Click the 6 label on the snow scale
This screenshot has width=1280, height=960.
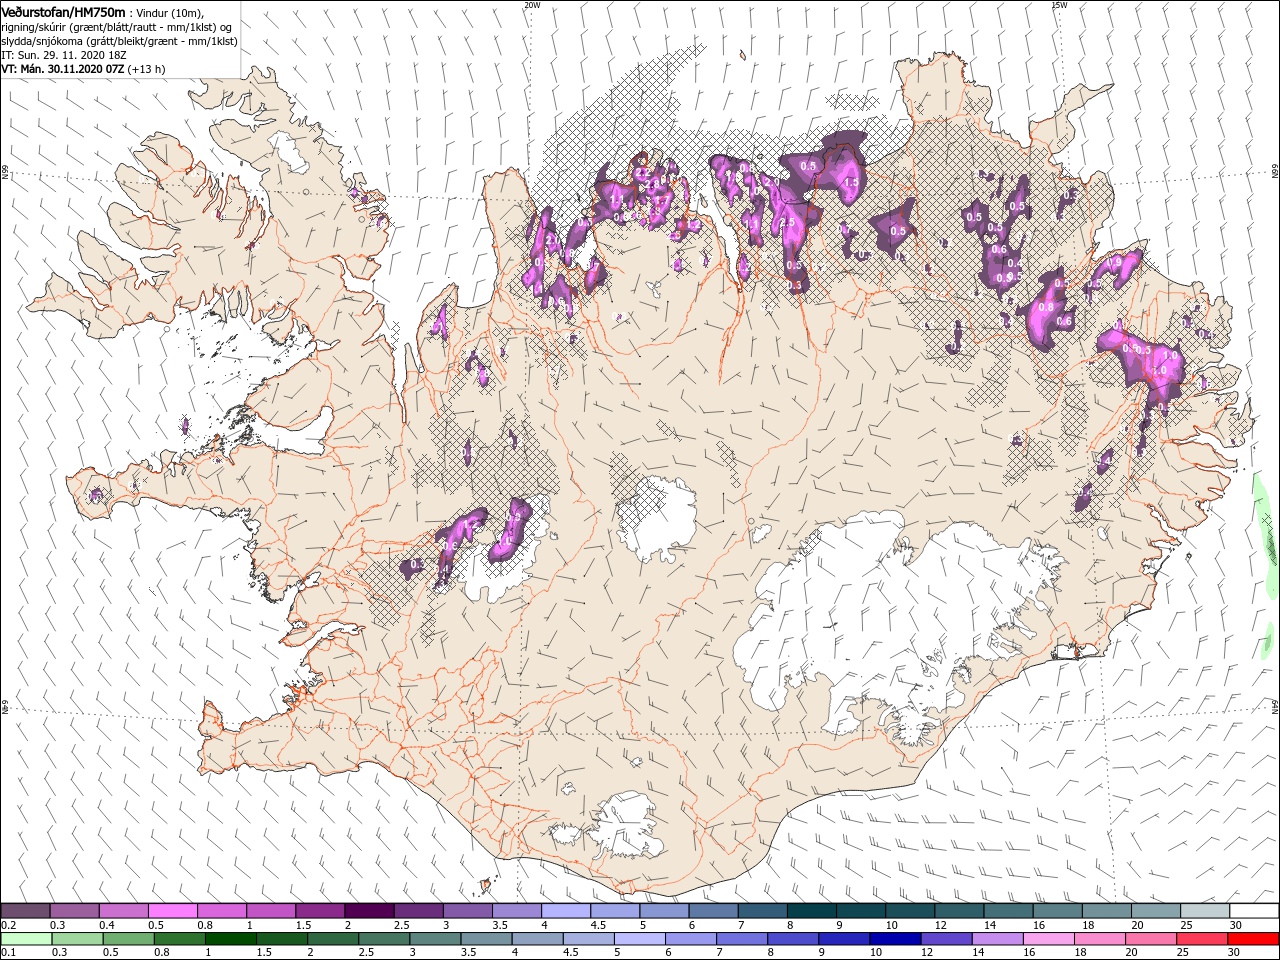(x=690, y=925)
